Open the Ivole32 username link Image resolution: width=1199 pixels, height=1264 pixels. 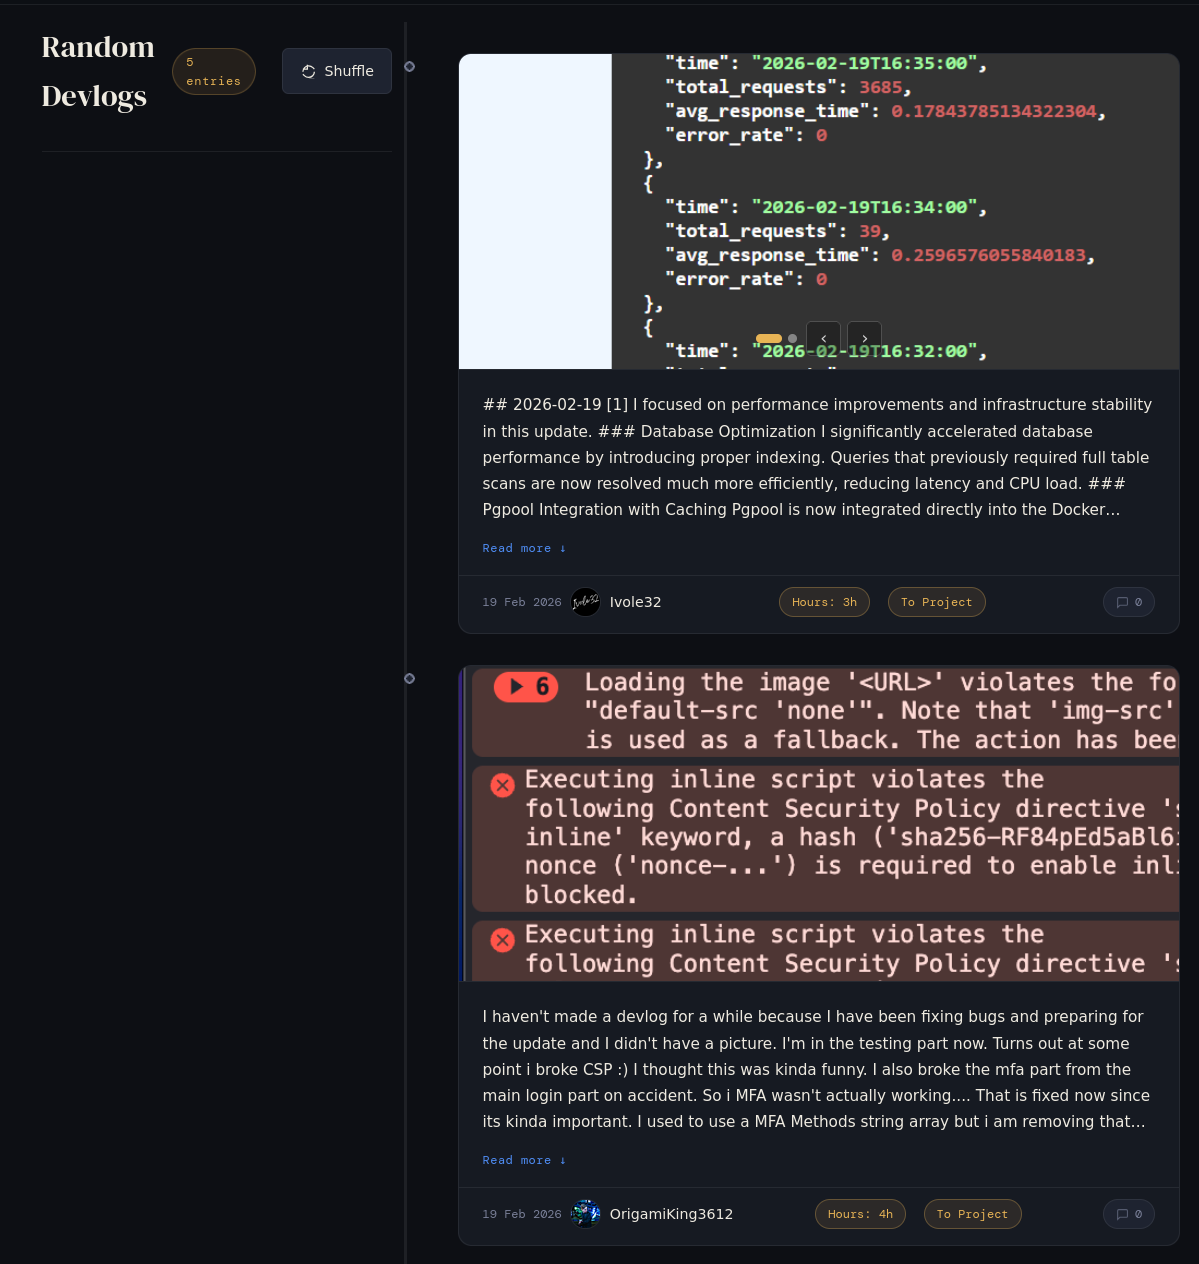pos(635,602)
